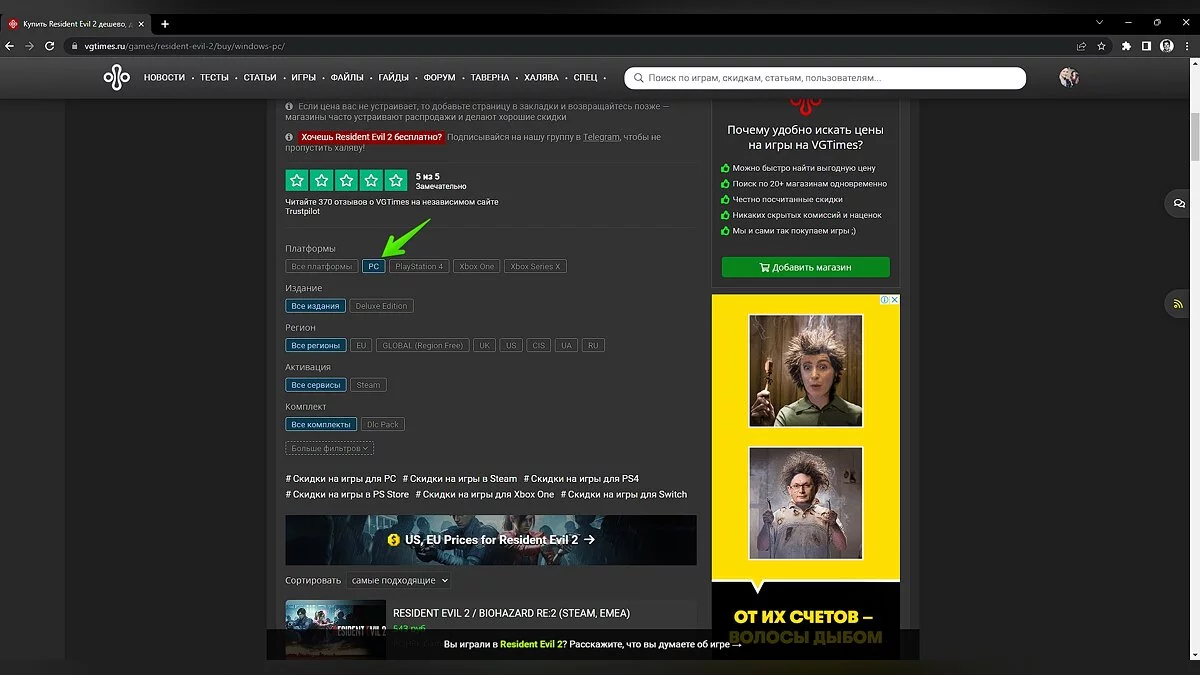This screenshot has width=1200, height=675.
Task: Open the Скидки на игры для Xbox One tag
Action: tap(485, 494)
